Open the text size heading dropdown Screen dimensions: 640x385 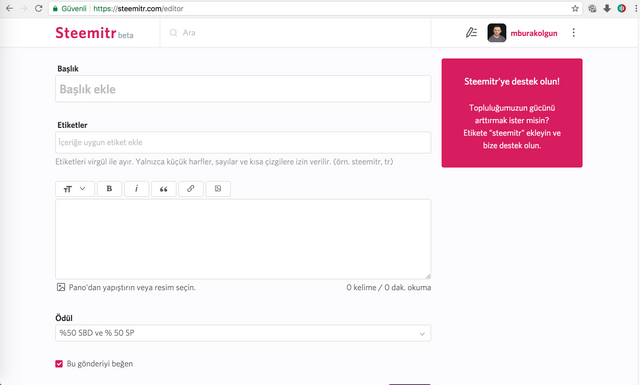pos(75,189)
